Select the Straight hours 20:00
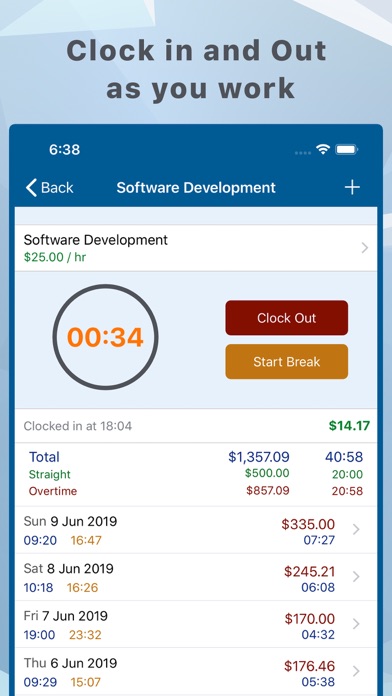Image resolution: width=392 pixels, height=696 pixels. tap(347, 475)
